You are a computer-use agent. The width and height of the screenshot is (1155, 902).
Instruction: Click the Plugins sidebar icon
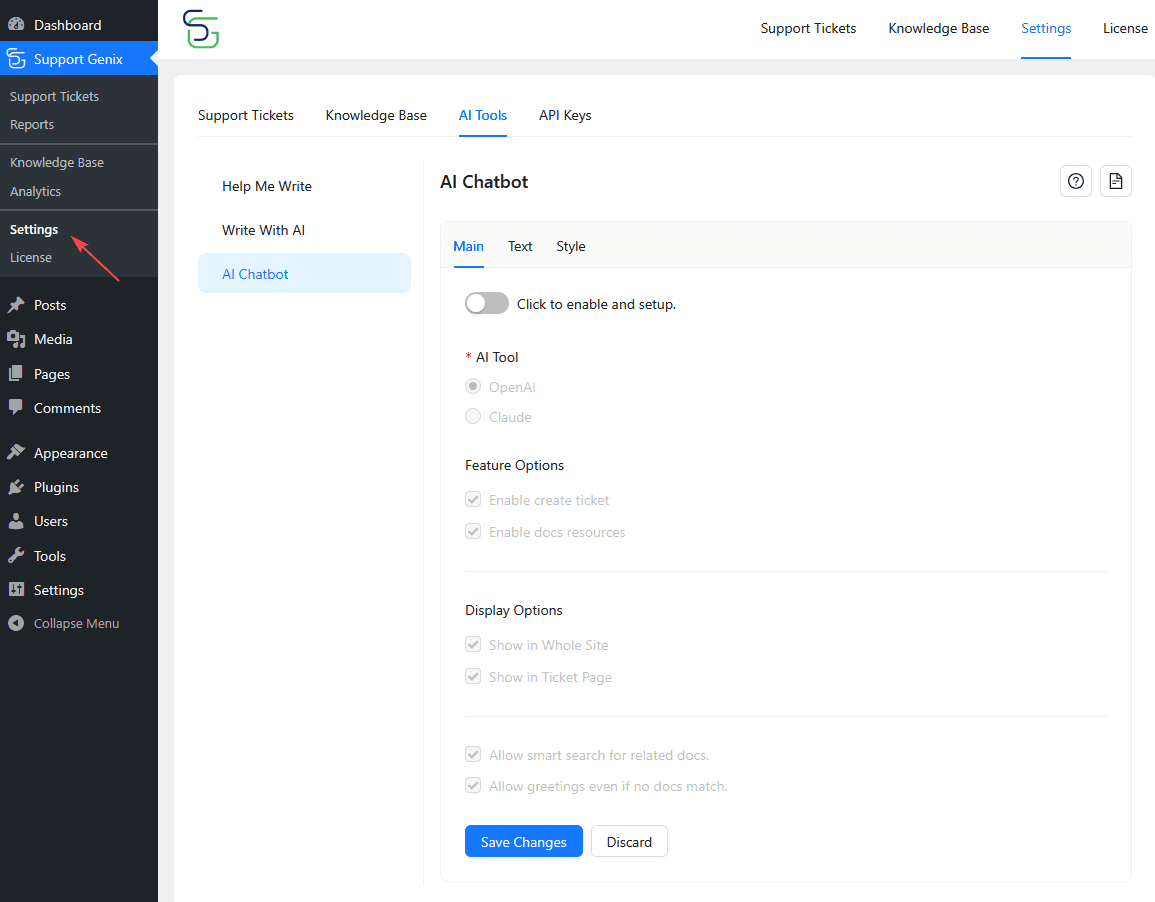(16, 487)
